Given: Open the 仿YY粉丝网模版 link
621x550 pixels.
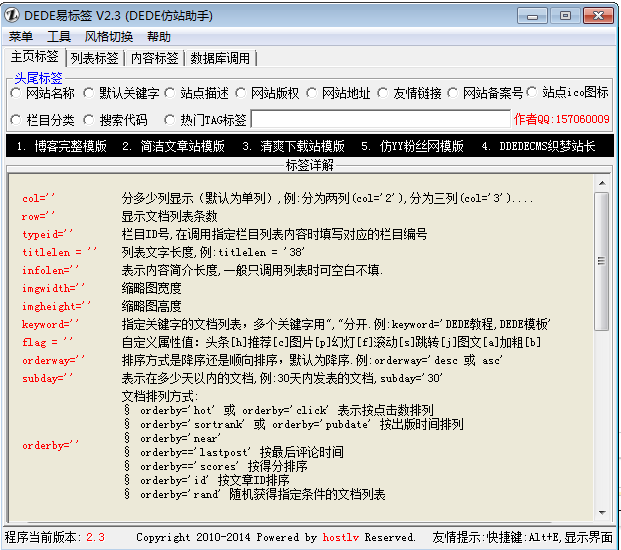Looking at the screenshot, I should point(412,146).
